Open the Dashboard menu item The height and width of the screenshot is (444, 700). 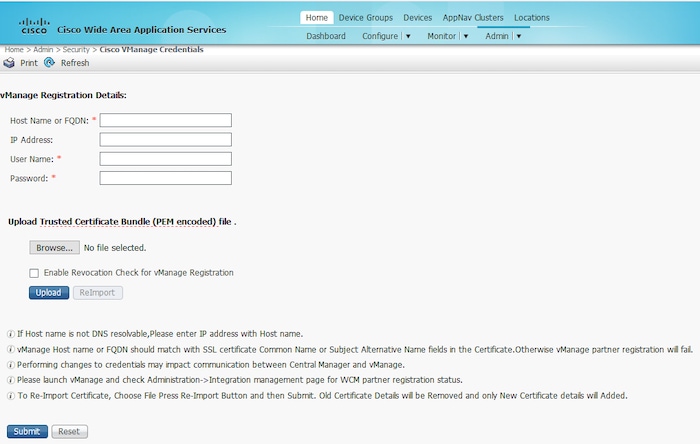(326, 36)
